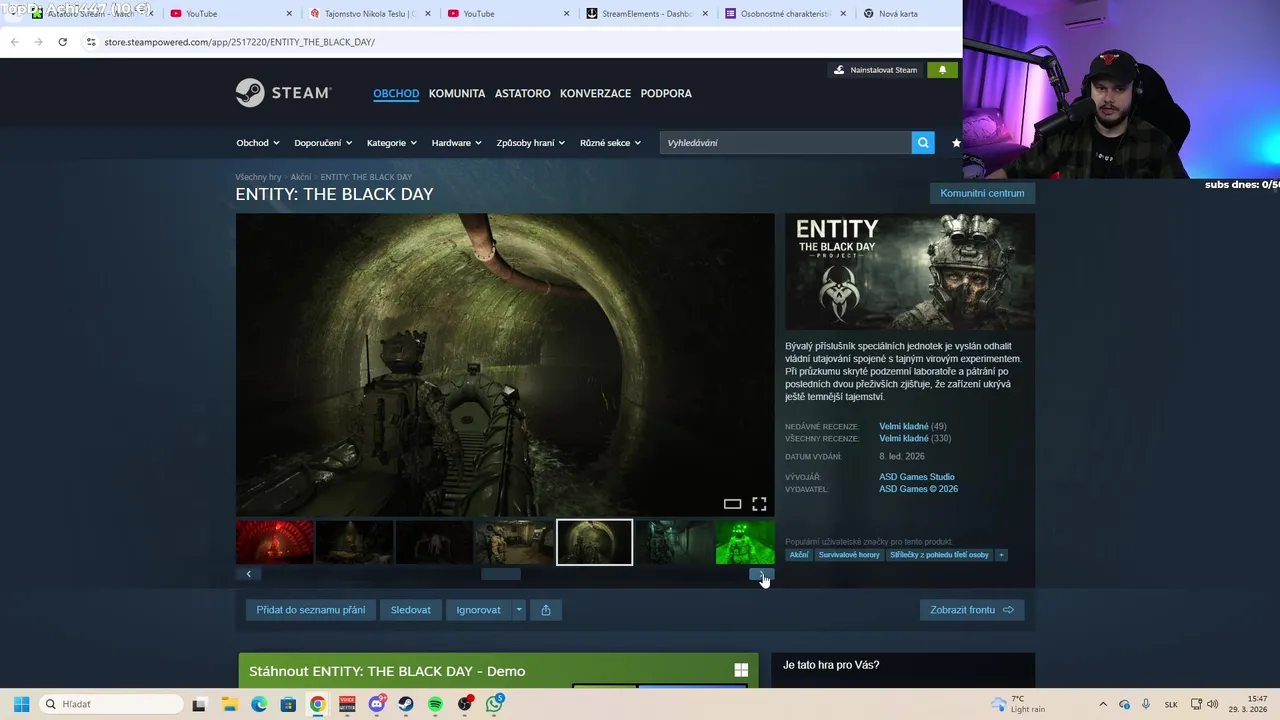
Task: Click the Steam logo in the header
Action: coord(283,93)
